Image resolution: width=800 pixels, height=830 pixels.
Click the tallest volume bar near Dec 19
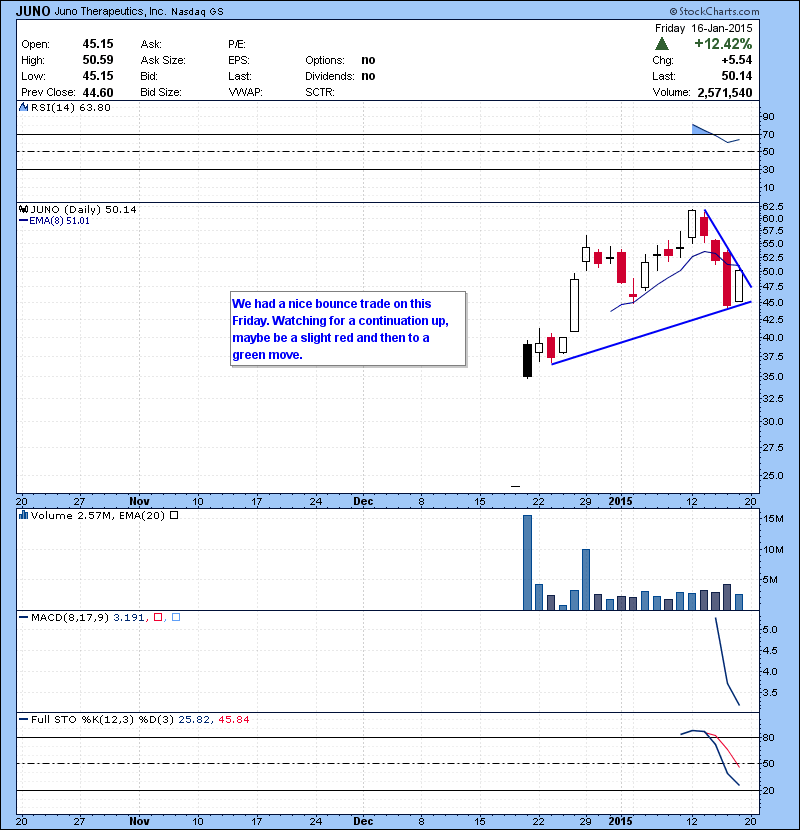[527, 563]
